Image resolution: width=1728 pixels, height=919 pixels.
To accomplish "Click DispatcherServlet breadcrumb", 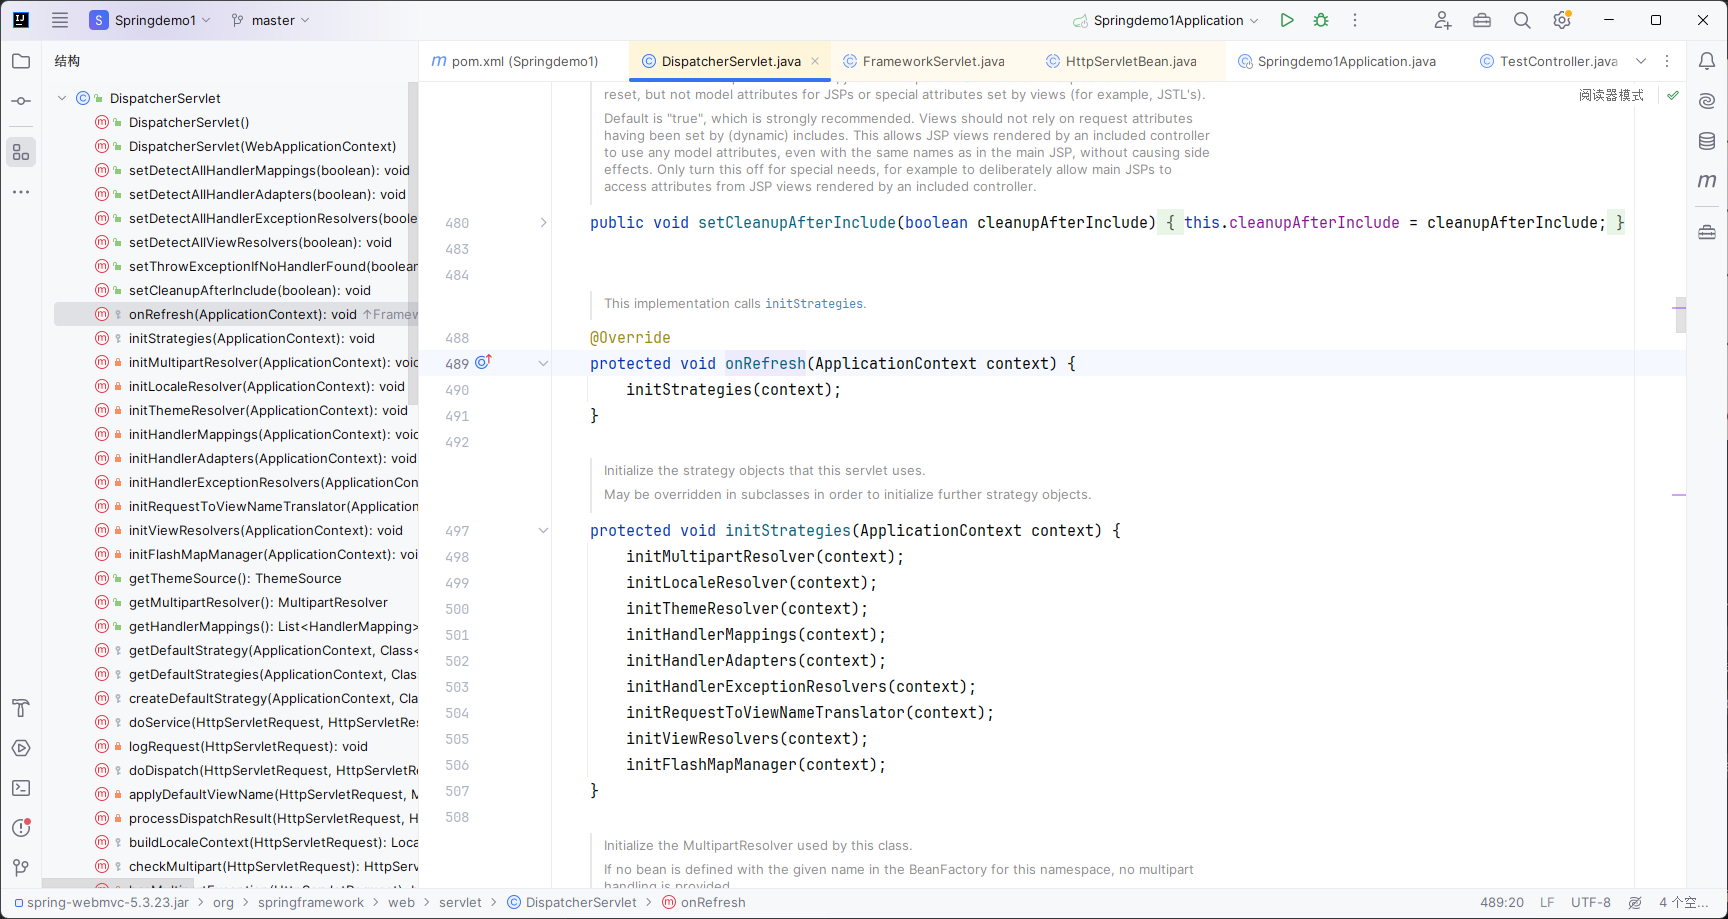I will pyautogui.click(x=572, y=903).
